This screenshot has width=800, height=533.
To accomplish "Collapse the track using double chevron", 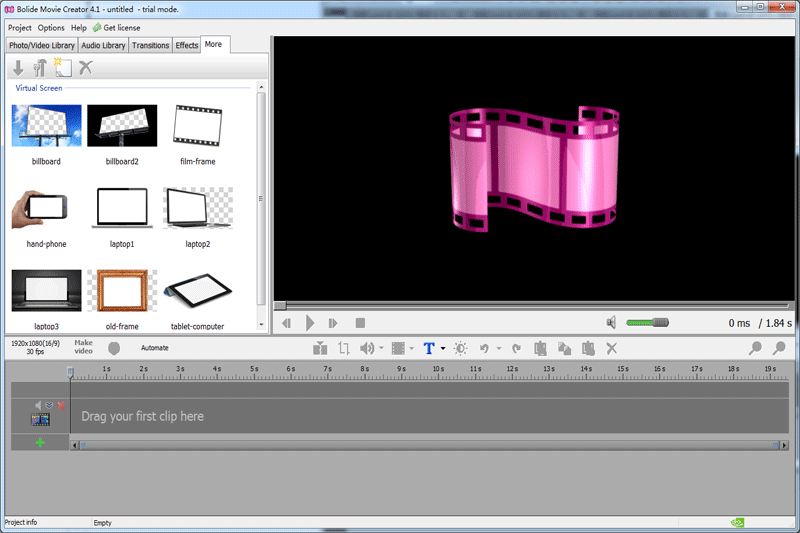I will (x=50, y=405).
